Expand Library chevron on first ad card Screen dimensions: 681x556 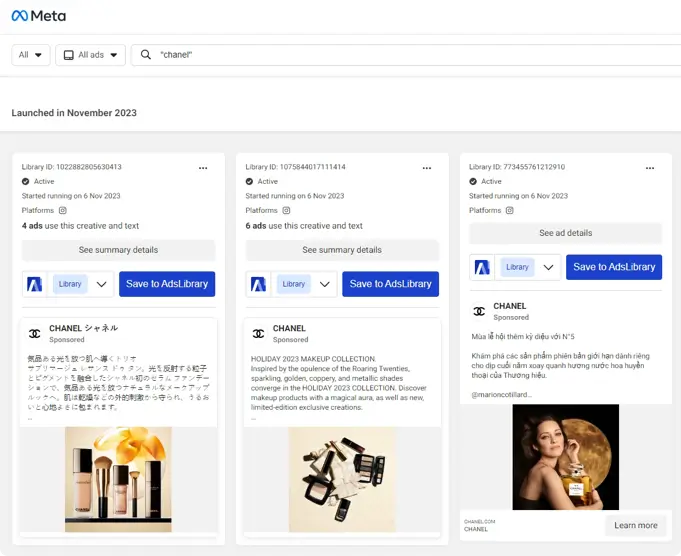pyautogui.click(x=102, y=285)
